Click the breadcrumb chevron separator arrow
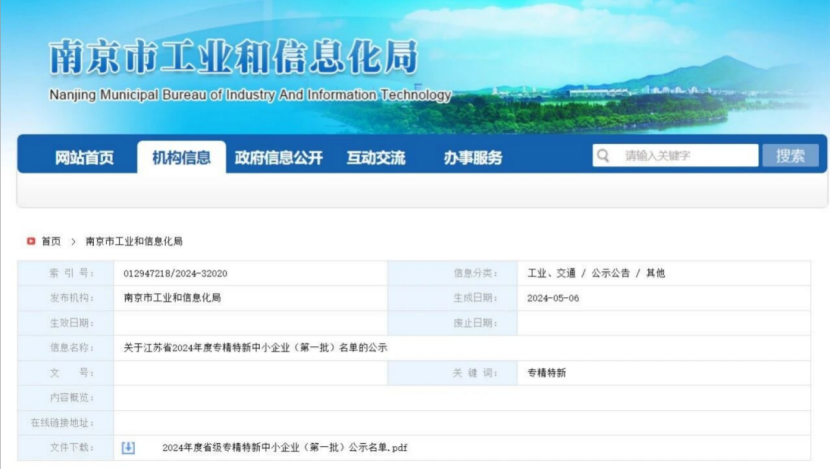Screen dimensions: 830x469 coord(73,241)
